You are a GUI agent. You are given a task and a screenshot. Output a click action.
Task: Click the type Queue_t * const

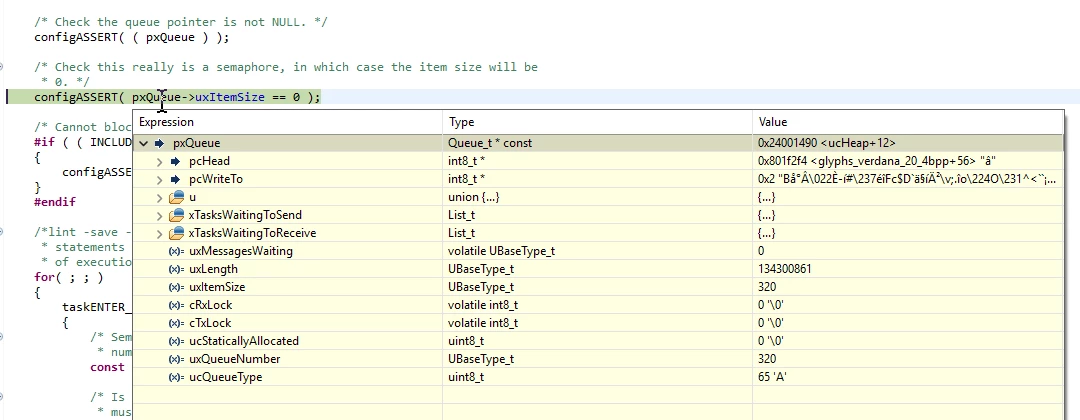tap(490, 143)
